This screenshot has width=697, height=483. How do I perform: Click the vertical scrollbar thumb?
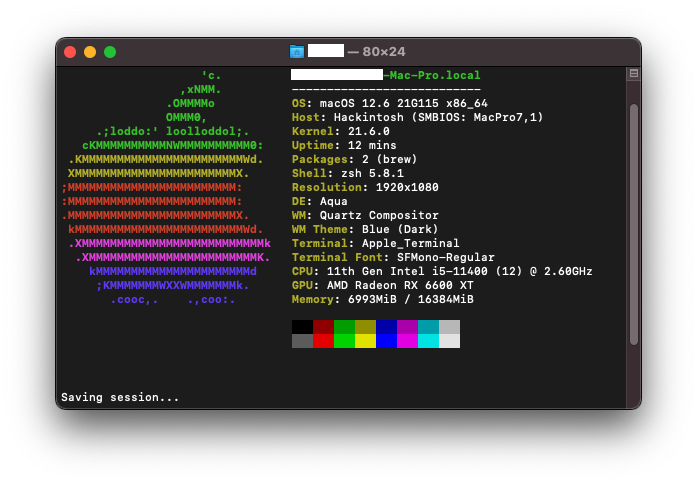coord(634,224)
